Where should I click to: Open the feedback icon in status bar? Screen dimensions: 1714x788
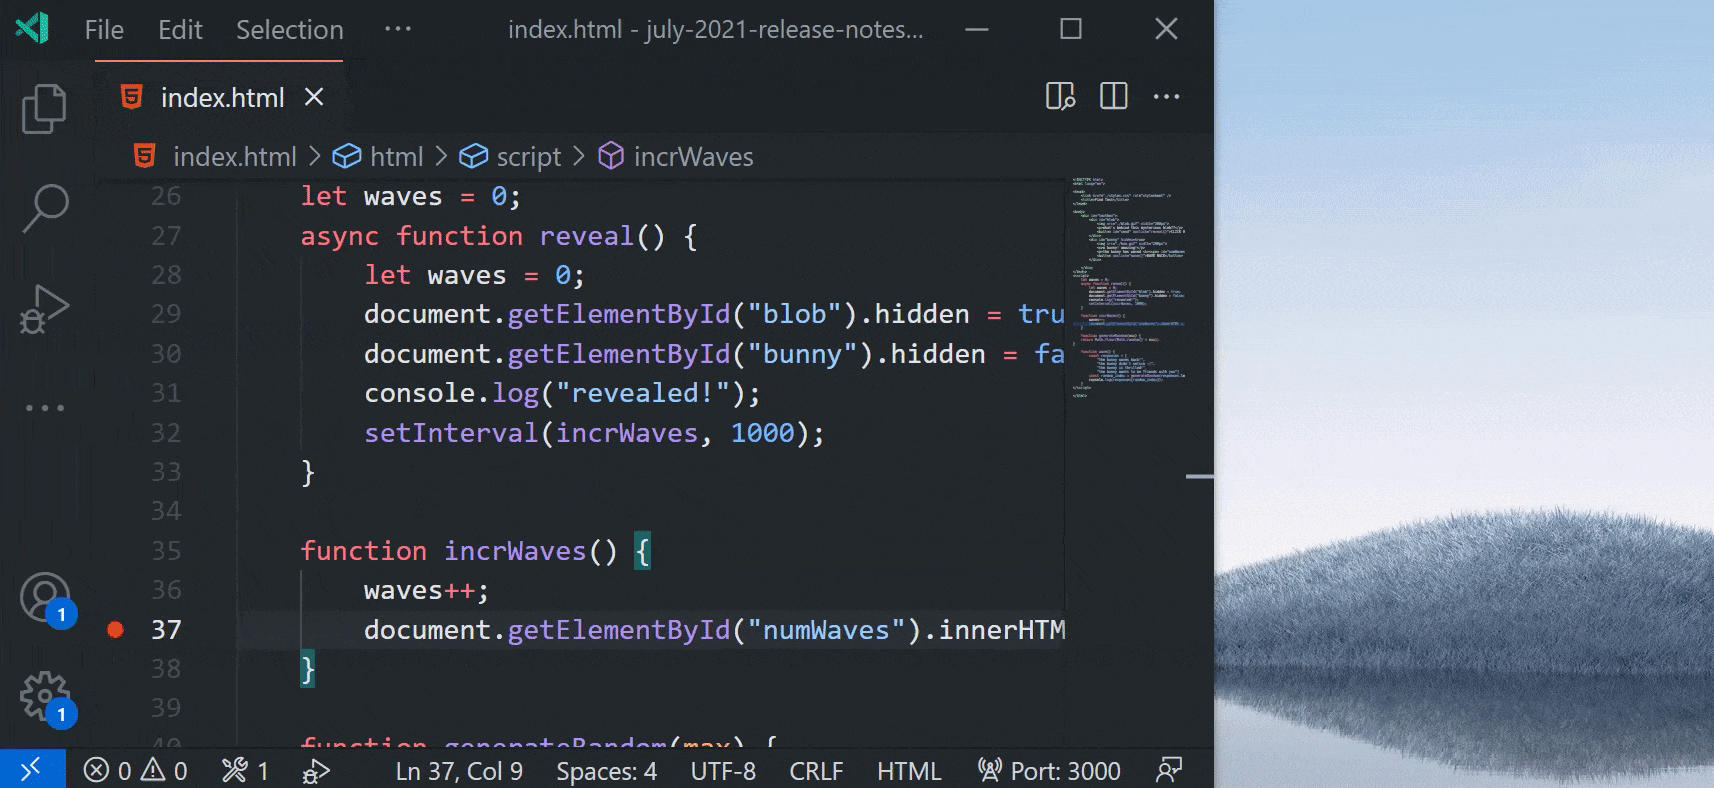click(x=1169, y=770)
